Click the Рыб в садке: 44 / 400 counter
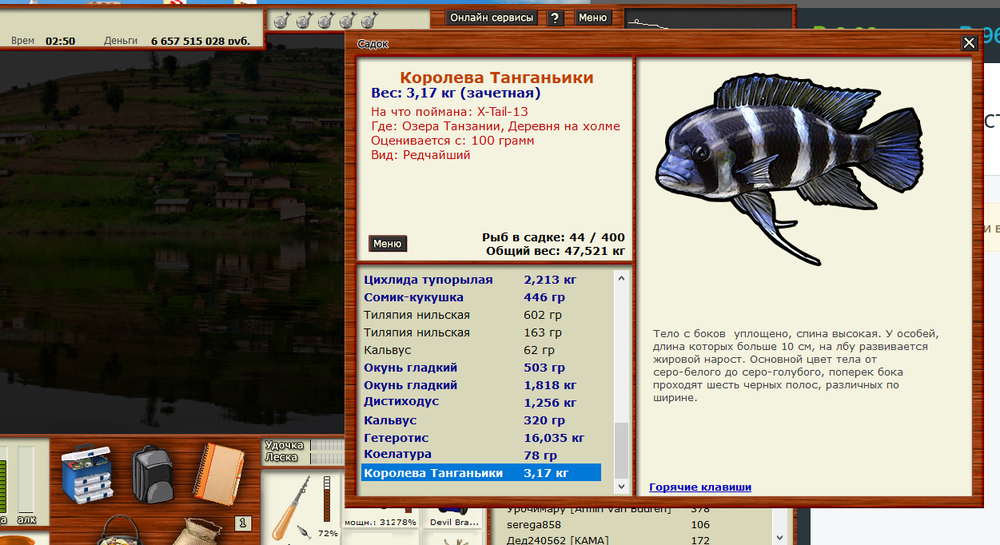The image size is (1000, 545). (x=553, y=237)
